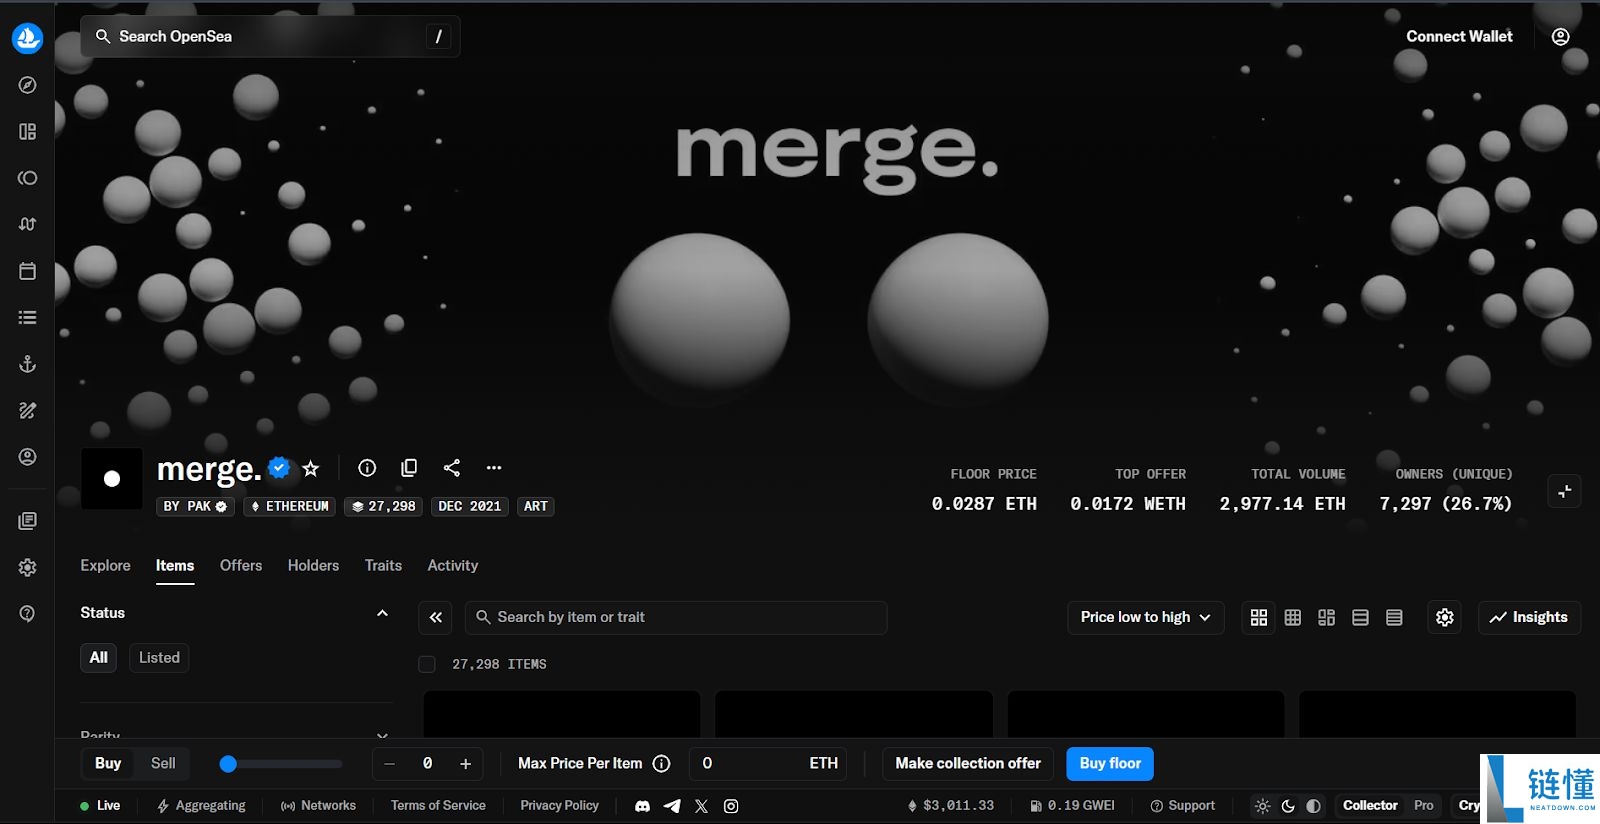Enable the dark theme moon toggle

[x=1288, y=806]
